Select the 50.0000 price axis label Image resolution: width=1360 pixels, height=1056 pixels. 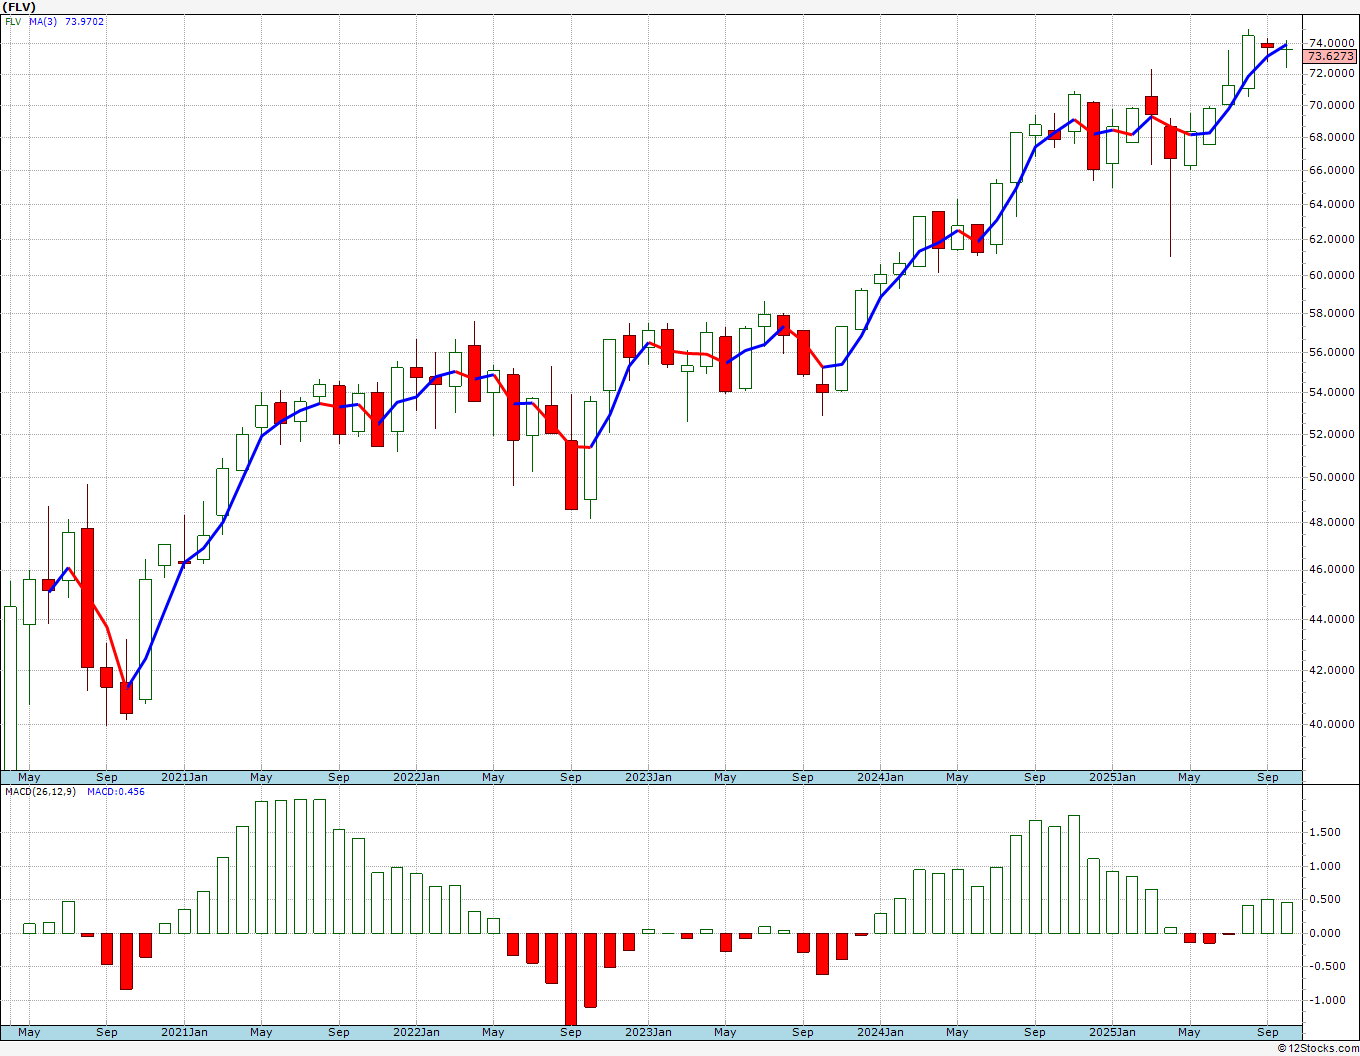pyautogui.click(x=1332, y=477)
